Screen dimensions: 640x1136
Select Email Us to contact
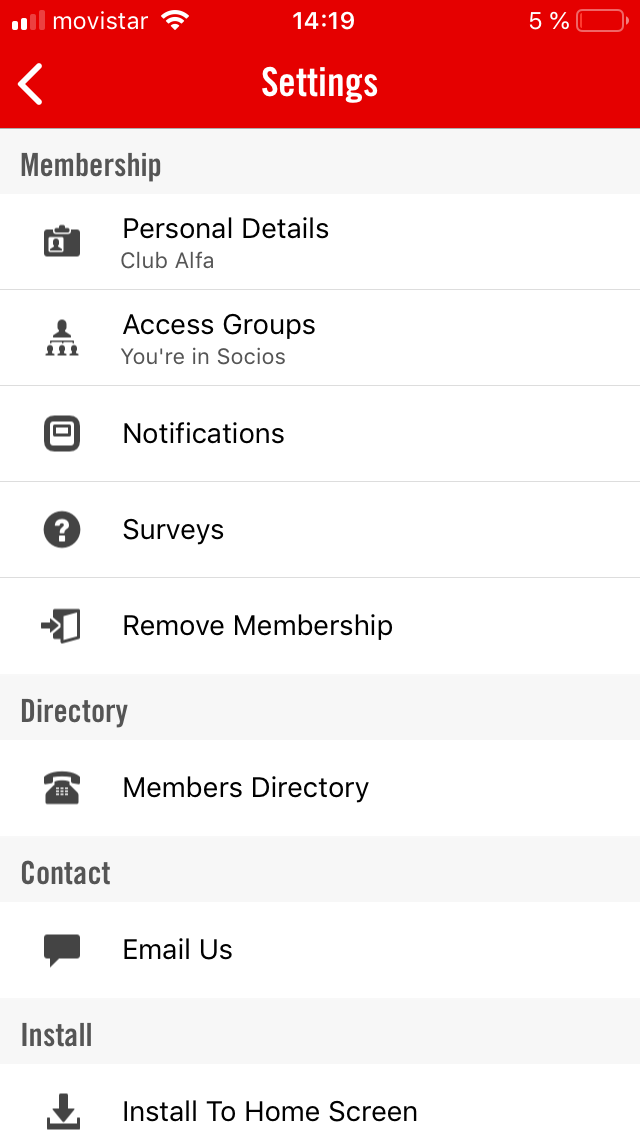tap(178, 950)
